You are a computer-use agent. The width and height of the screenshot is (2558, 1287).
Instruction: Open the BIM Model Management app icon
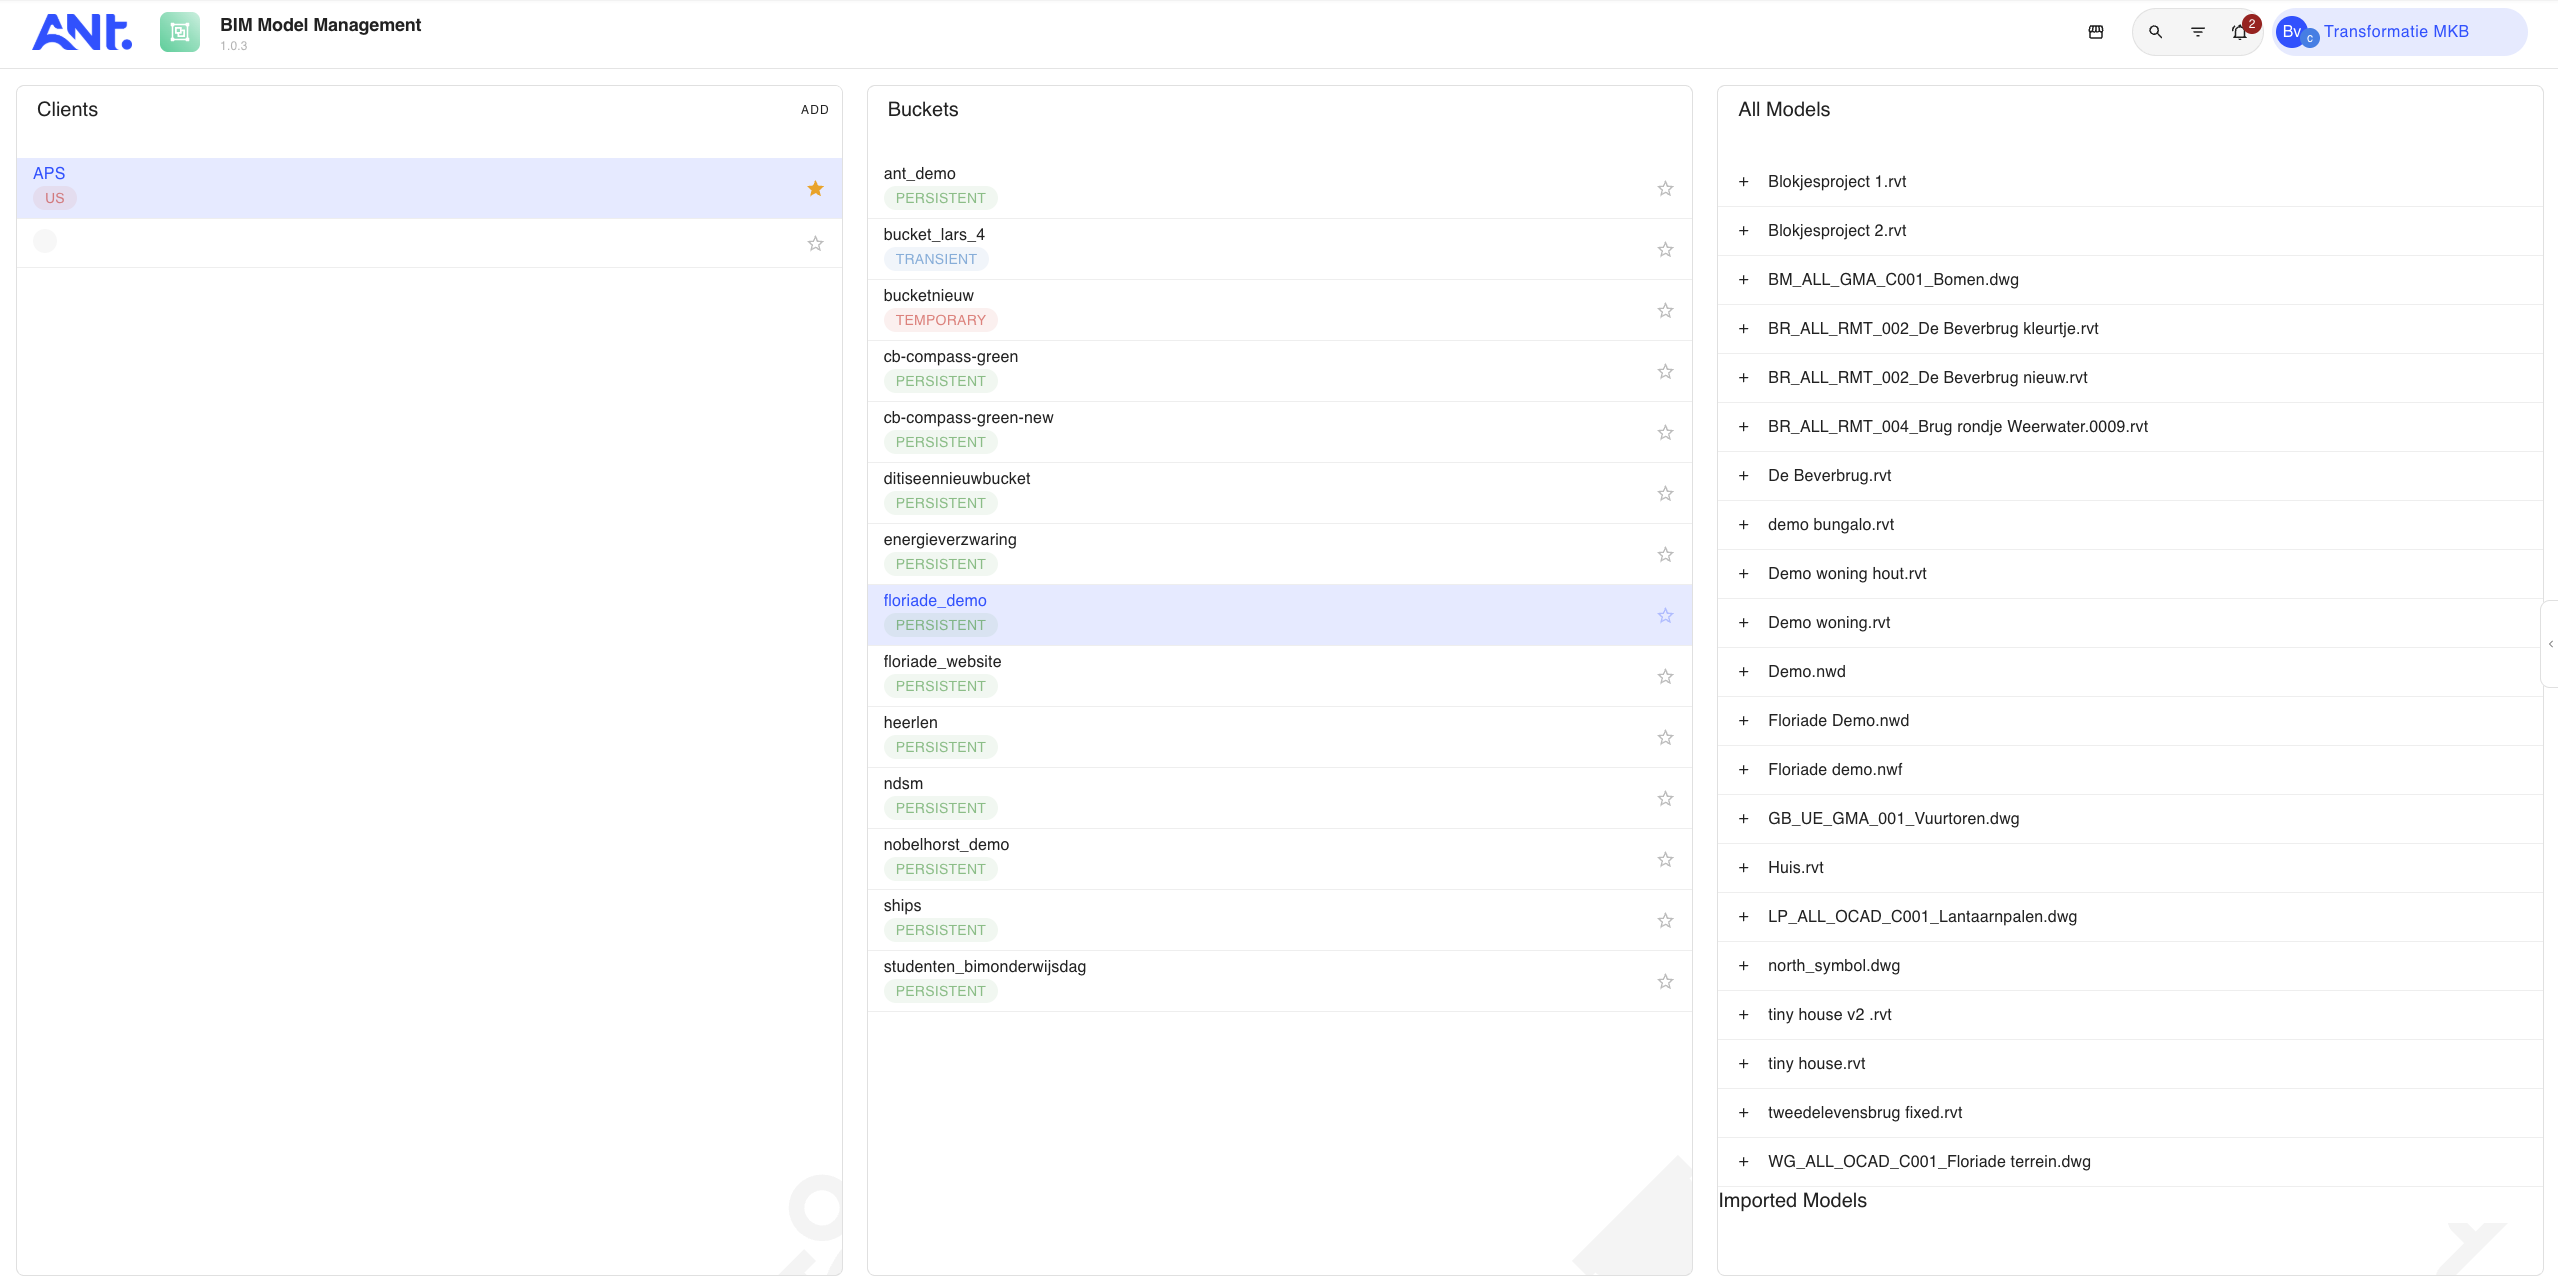(x=180, y=32)
